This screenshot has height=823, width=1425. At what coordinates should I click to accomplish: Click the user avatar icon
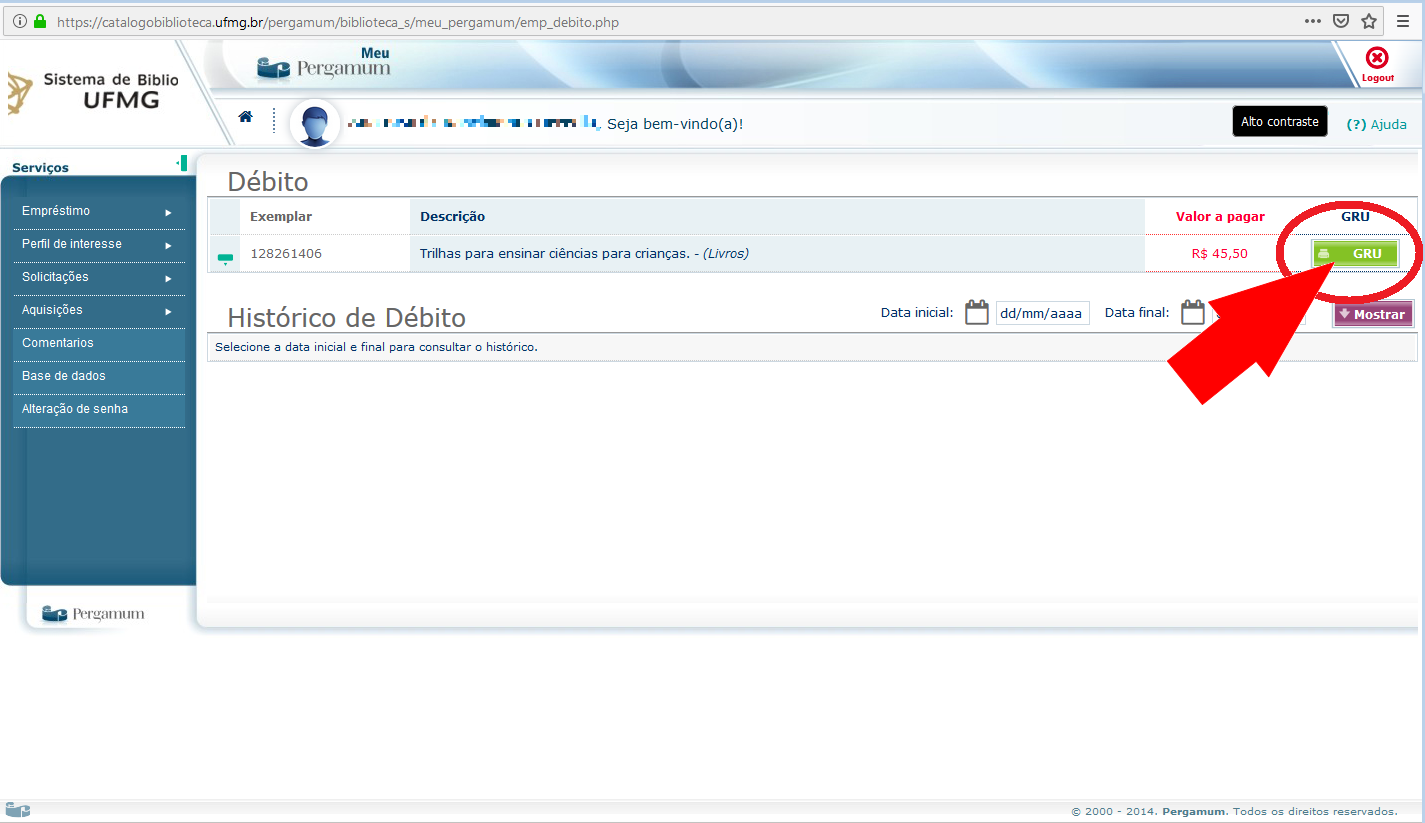pyautogui.click(x=314, y=124)
